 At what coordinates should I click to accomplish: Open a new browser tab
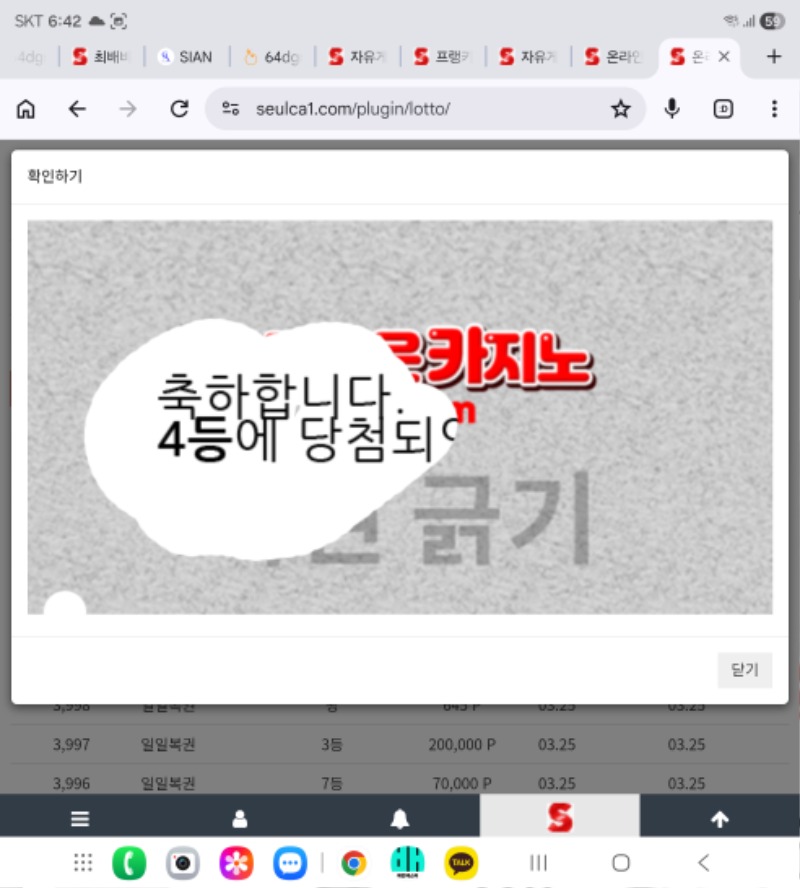coord(773,57)
